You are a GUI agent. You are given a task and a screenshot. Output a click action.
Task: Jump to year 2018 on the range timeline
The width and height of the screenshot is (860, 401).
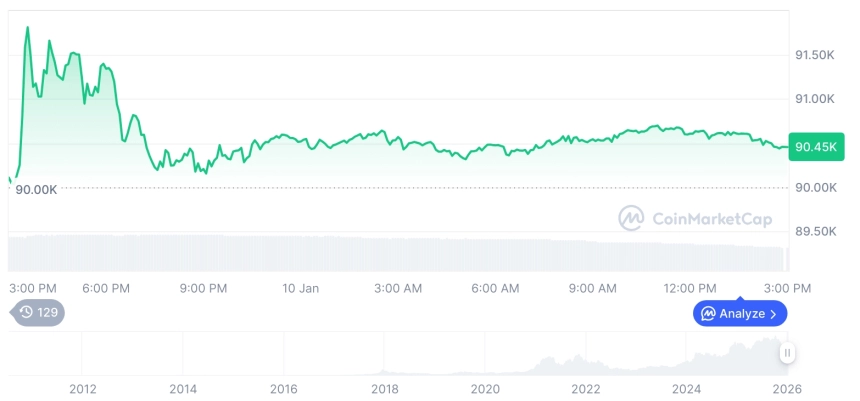click(385, 388)
